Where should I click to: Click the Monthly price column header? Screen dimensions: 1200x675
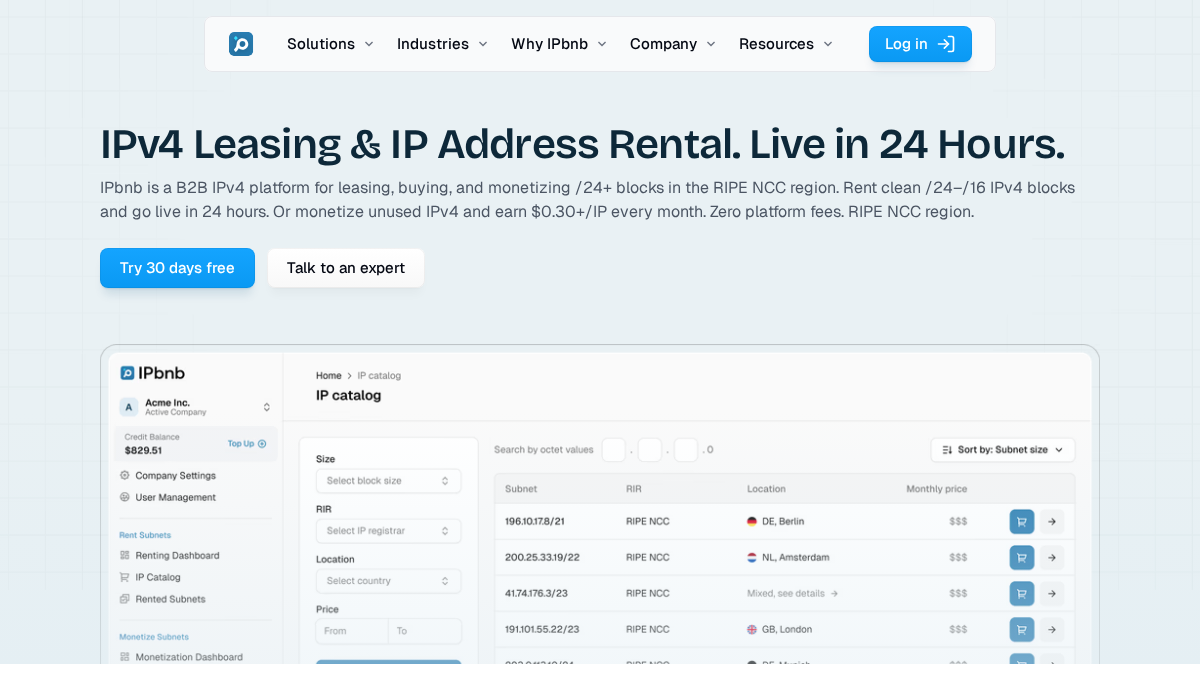tap(937, 489)
